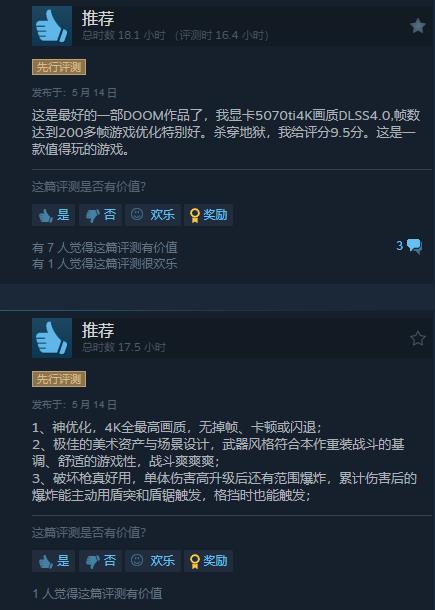
Task: Click the first review text about DOOM
Action: click(226, 132)
